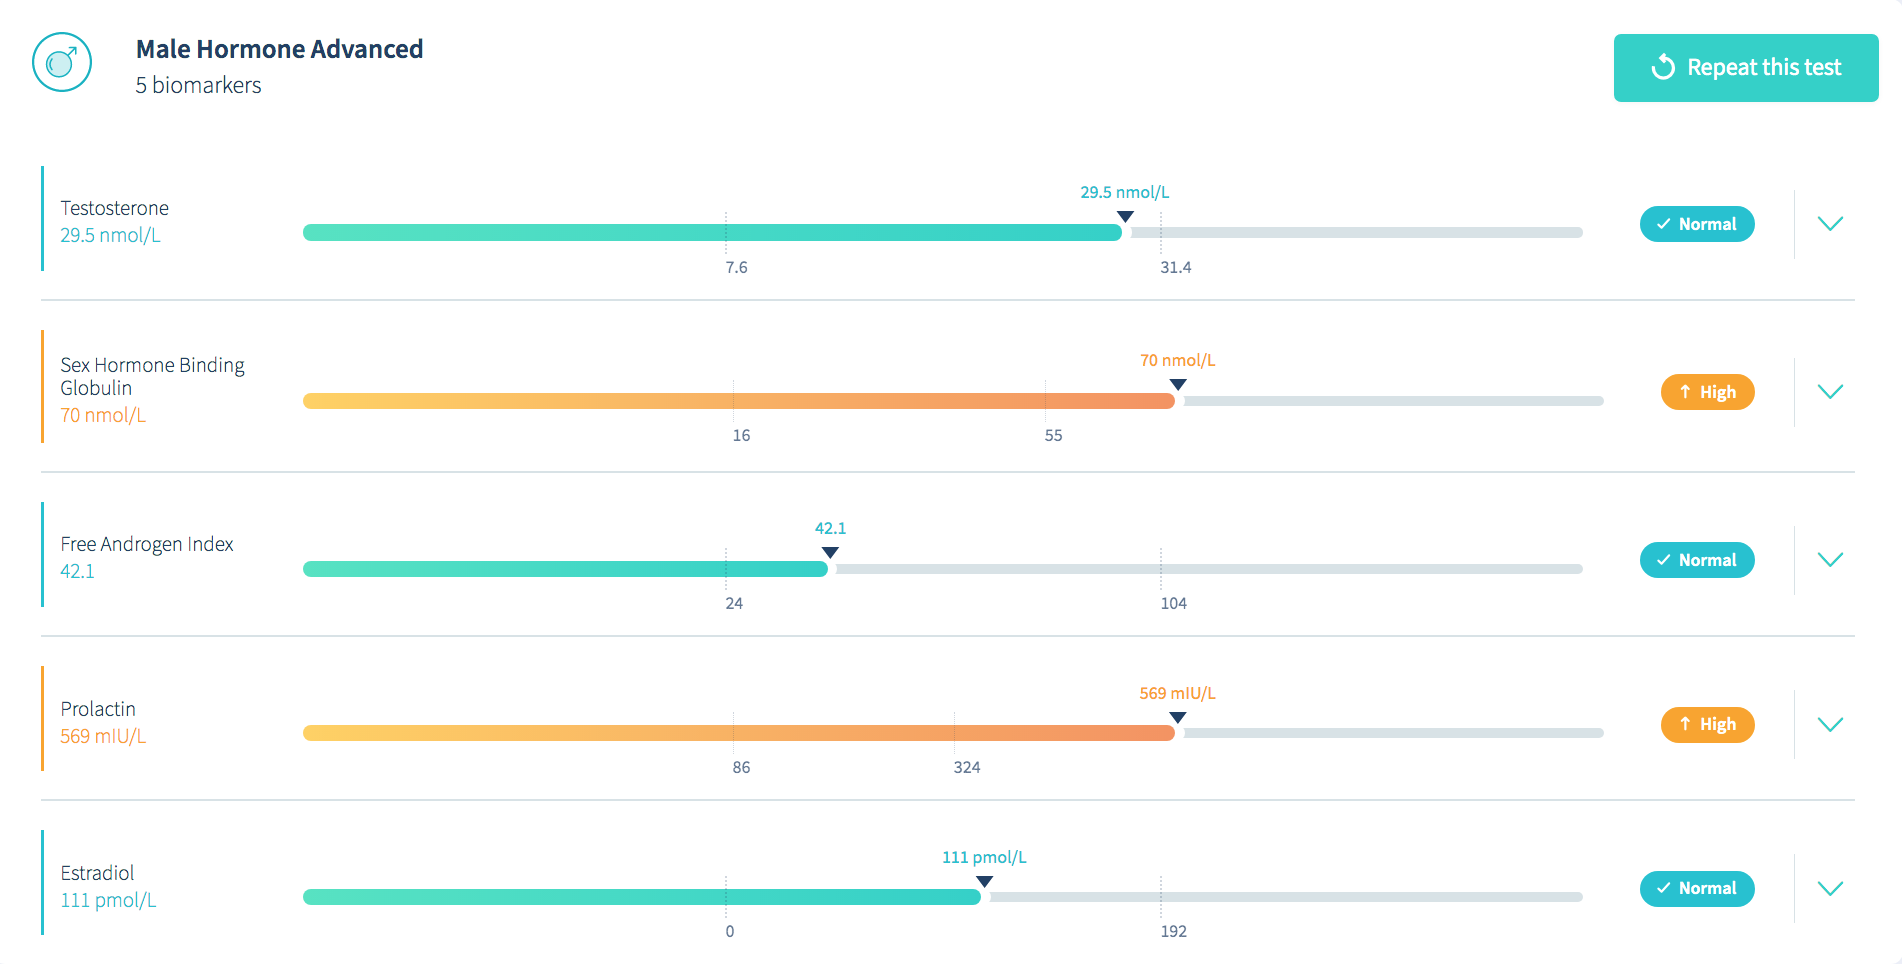Click the Normal badge for Free Androgen Index
1902x964 pixels.
(x=1696, y=560)
